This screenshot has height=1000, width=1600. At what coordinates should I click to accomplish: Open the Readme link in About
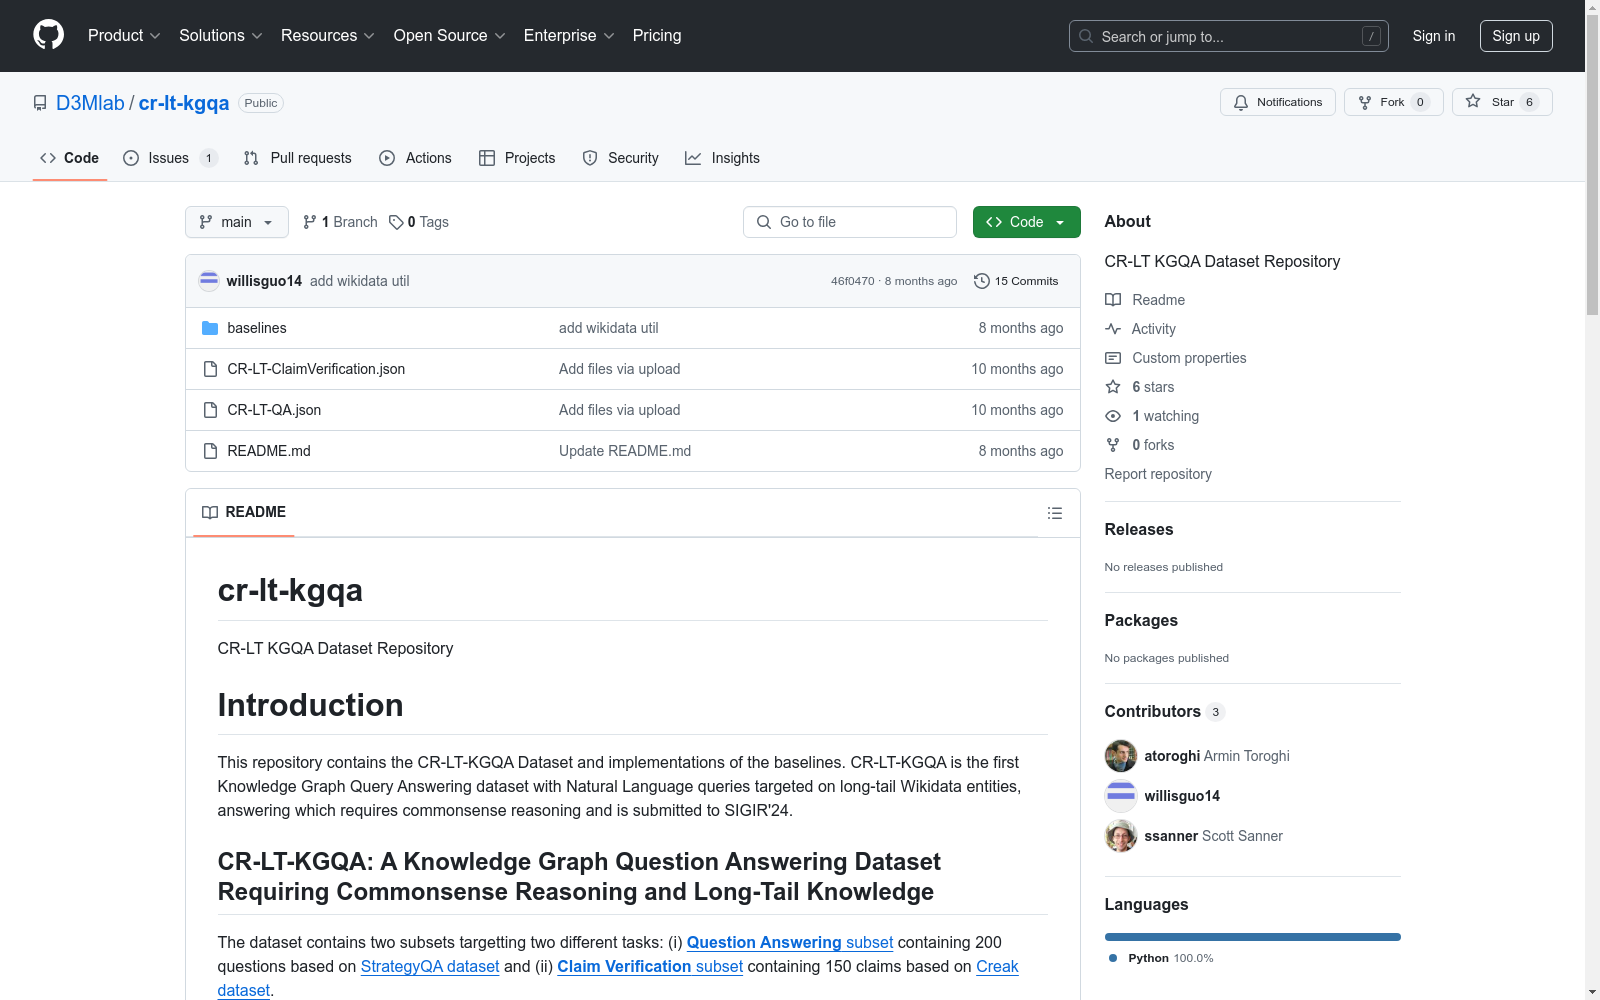point(1145,300)
